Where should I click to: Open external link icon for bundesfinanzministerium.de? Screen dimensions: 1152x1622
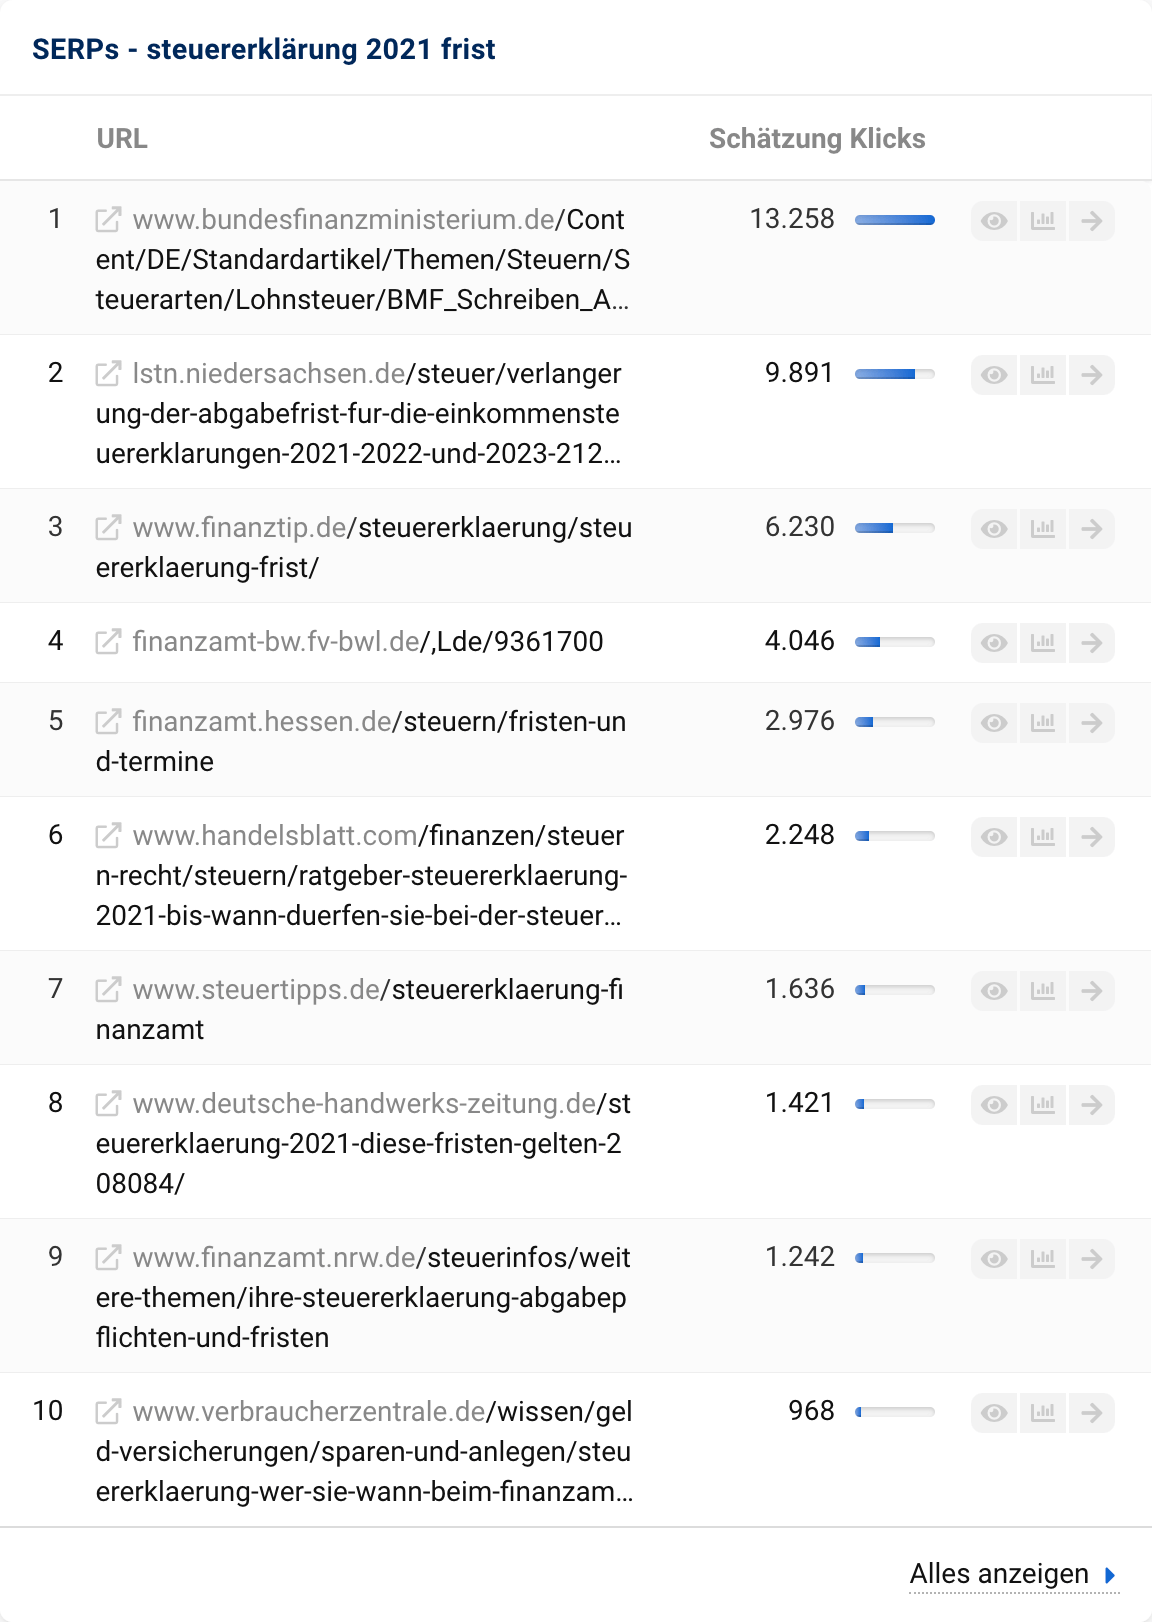(x=108, y=220)
